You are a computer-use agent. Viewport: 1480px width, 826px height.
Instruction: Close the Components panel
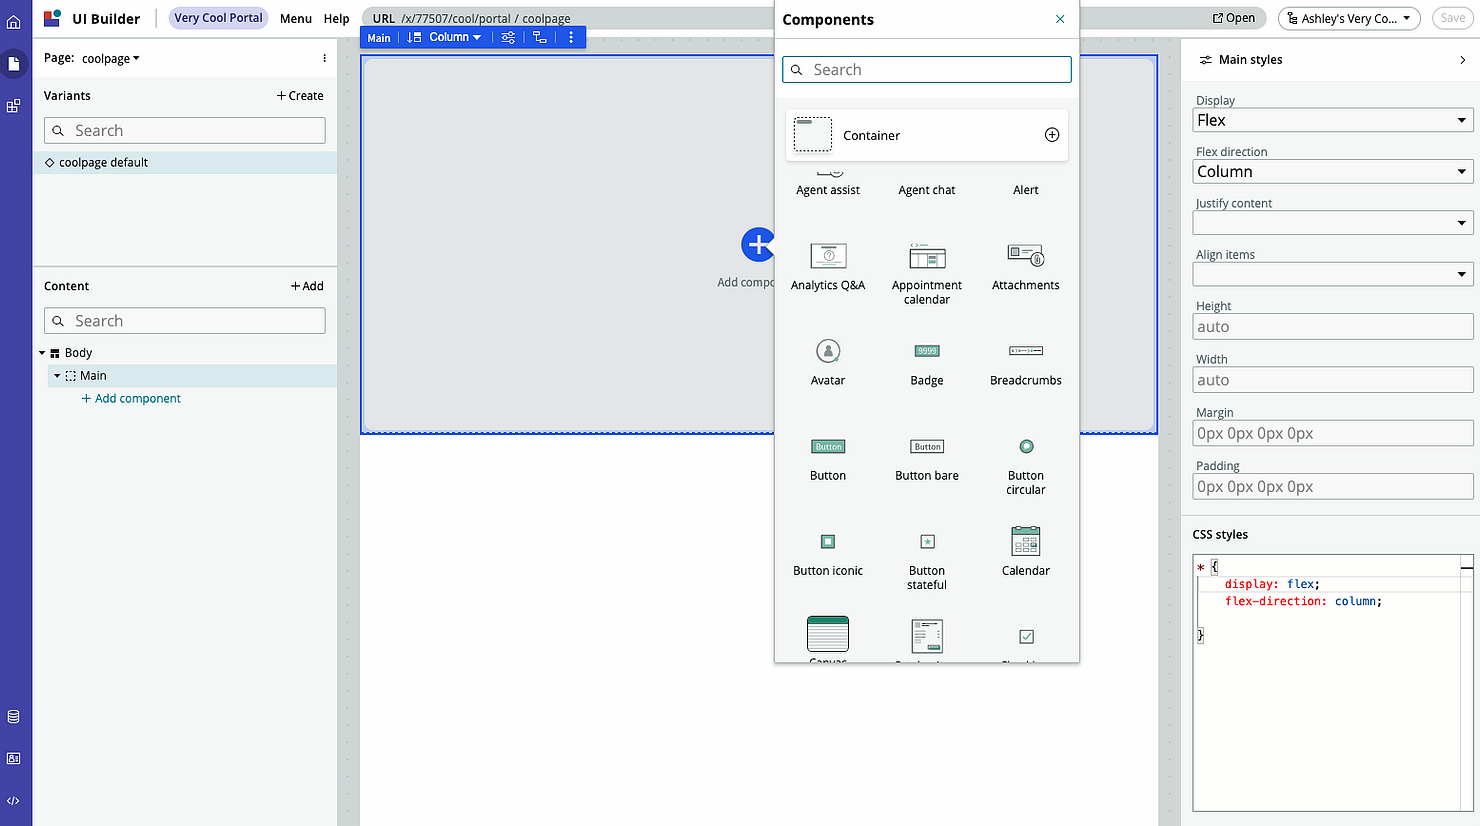click(1060, 19)
